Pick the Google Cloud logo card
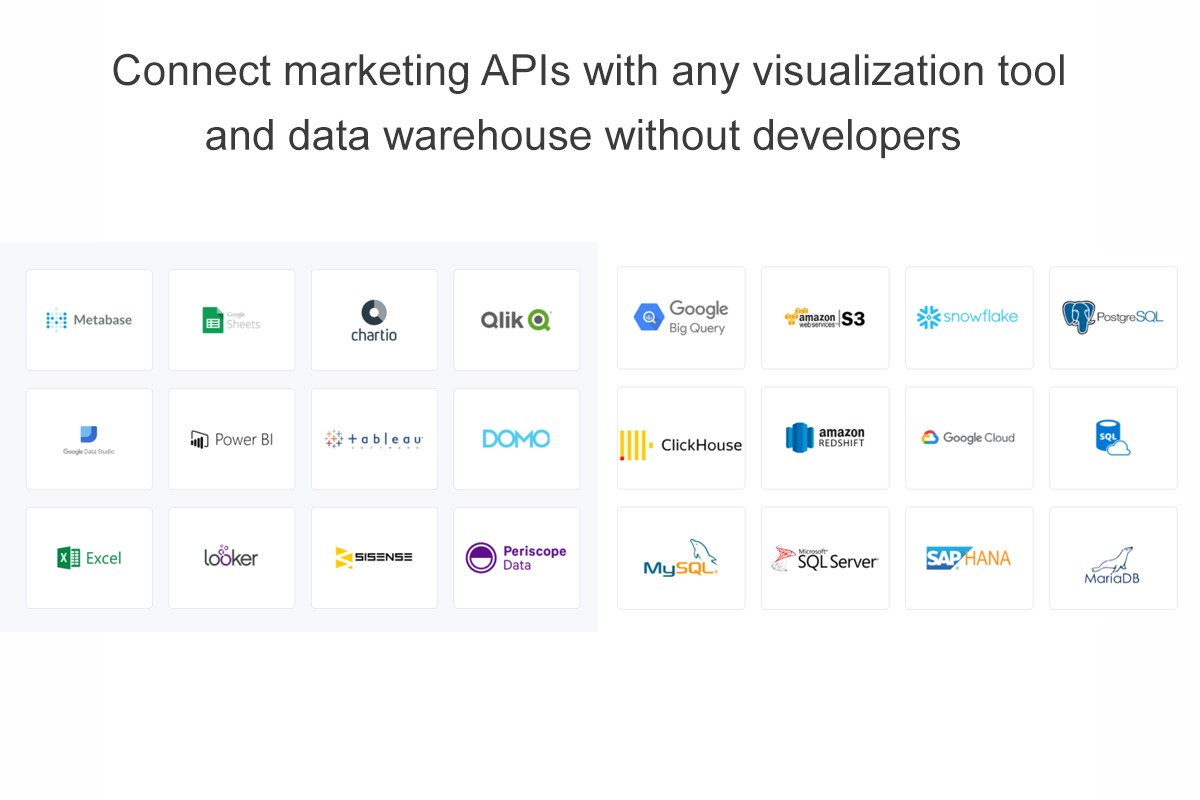Image resolution: width=1200 pixels, height=800 pixels. tap(969, 438)
